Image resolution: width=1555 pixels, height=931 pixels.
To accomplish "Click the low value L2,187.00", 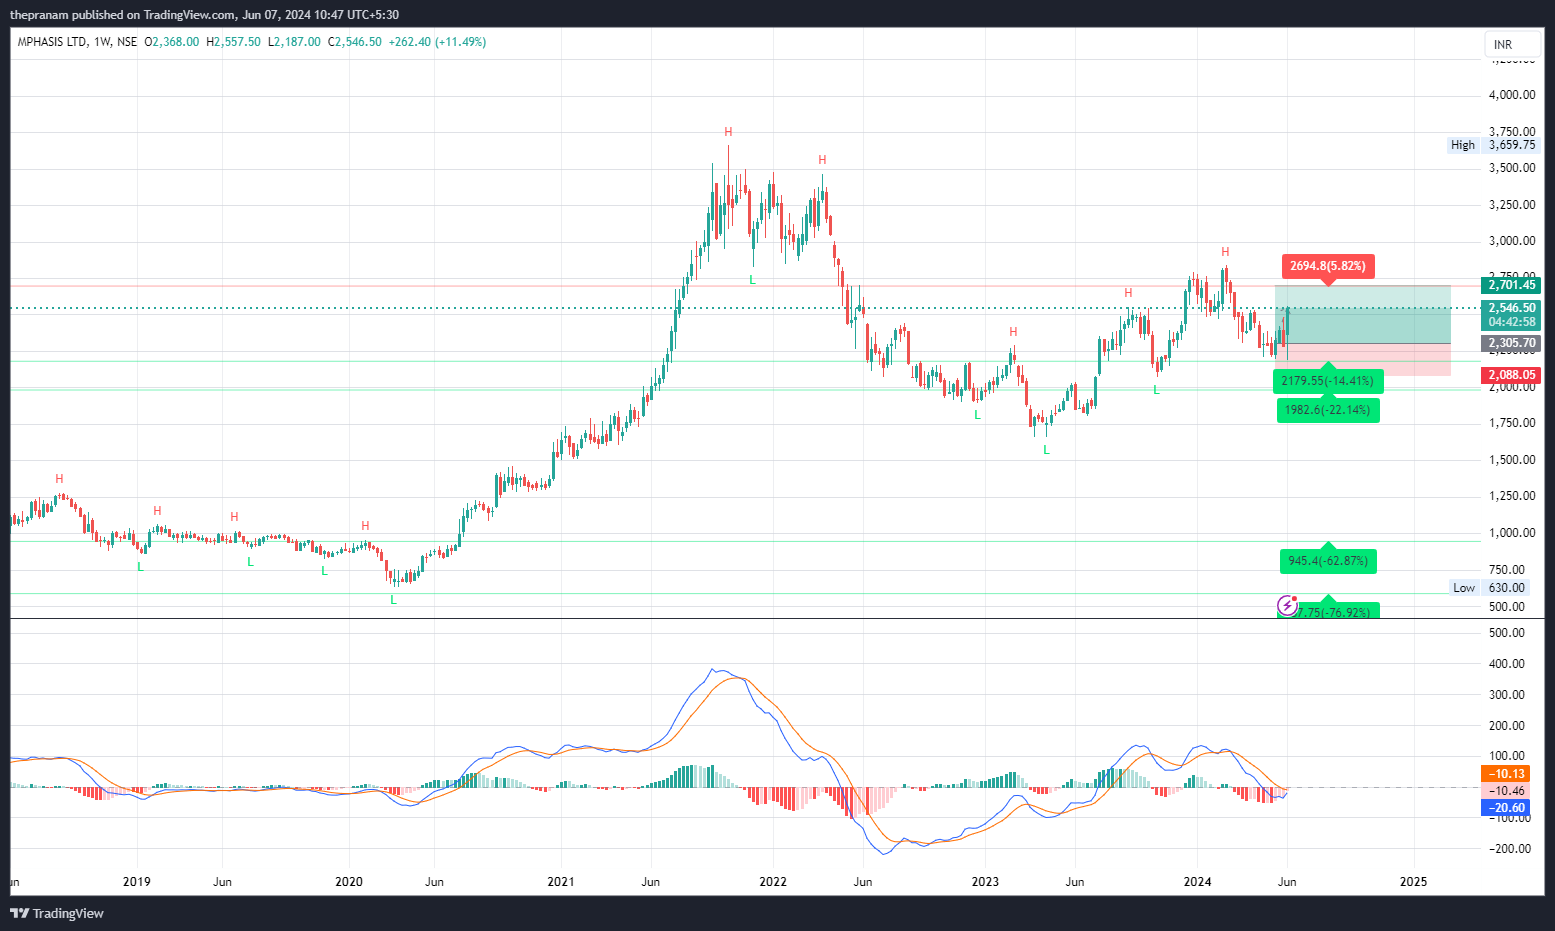I will click(x=294, y=42).
